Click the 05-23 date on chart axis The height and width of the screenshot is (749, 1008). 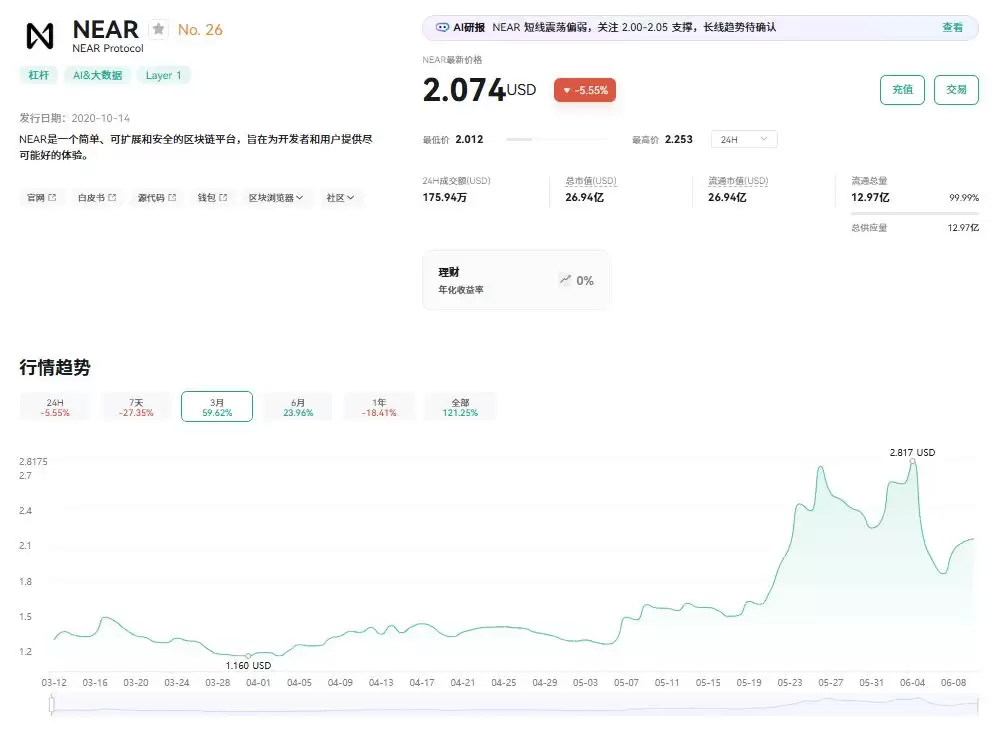[789, 682]
